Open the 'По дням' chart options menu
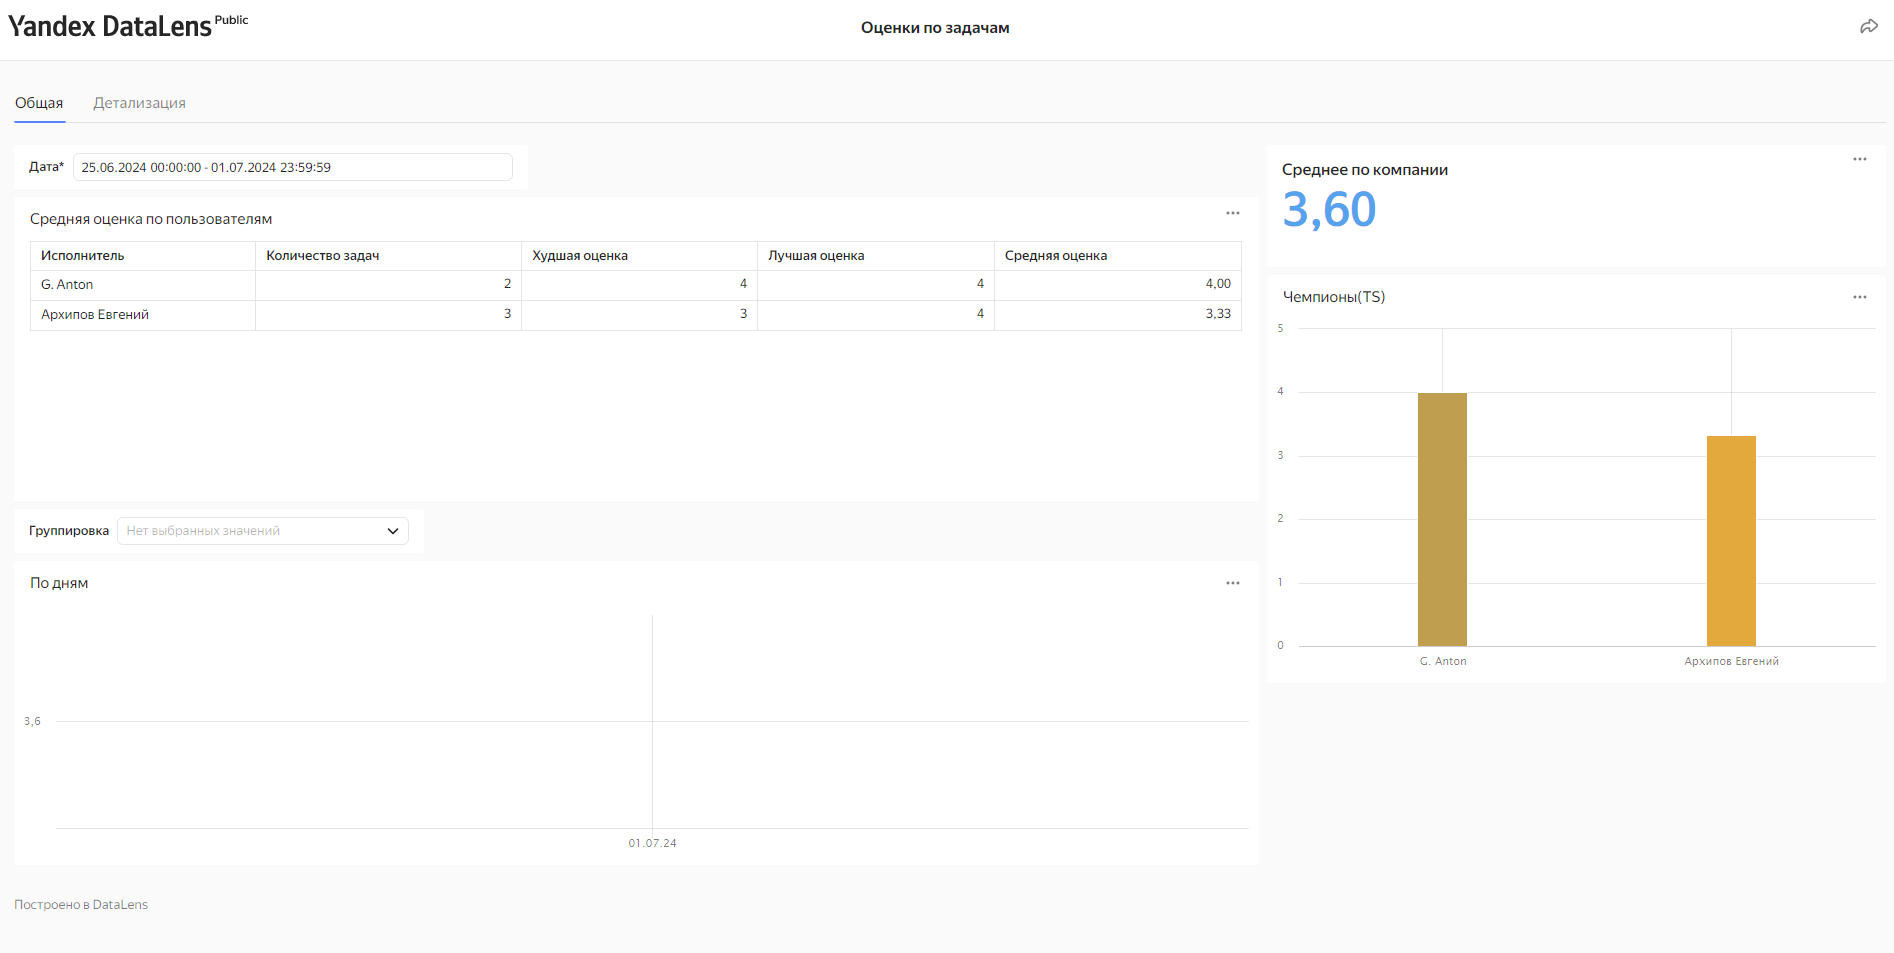 [x=1232, y=583]
